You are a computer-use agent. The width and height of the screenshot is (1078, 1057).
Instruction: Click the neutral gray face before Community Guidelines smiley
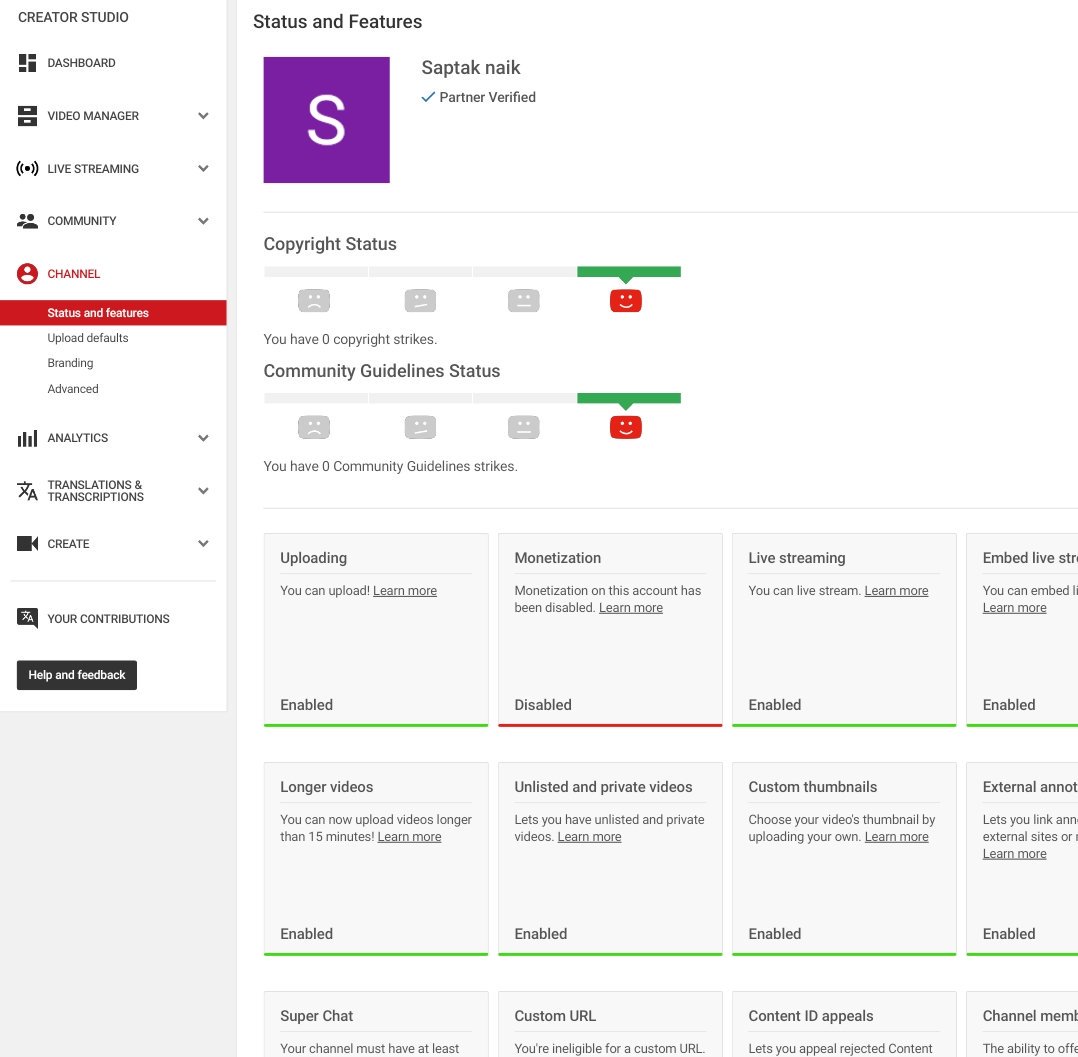(x=523, y=427)
